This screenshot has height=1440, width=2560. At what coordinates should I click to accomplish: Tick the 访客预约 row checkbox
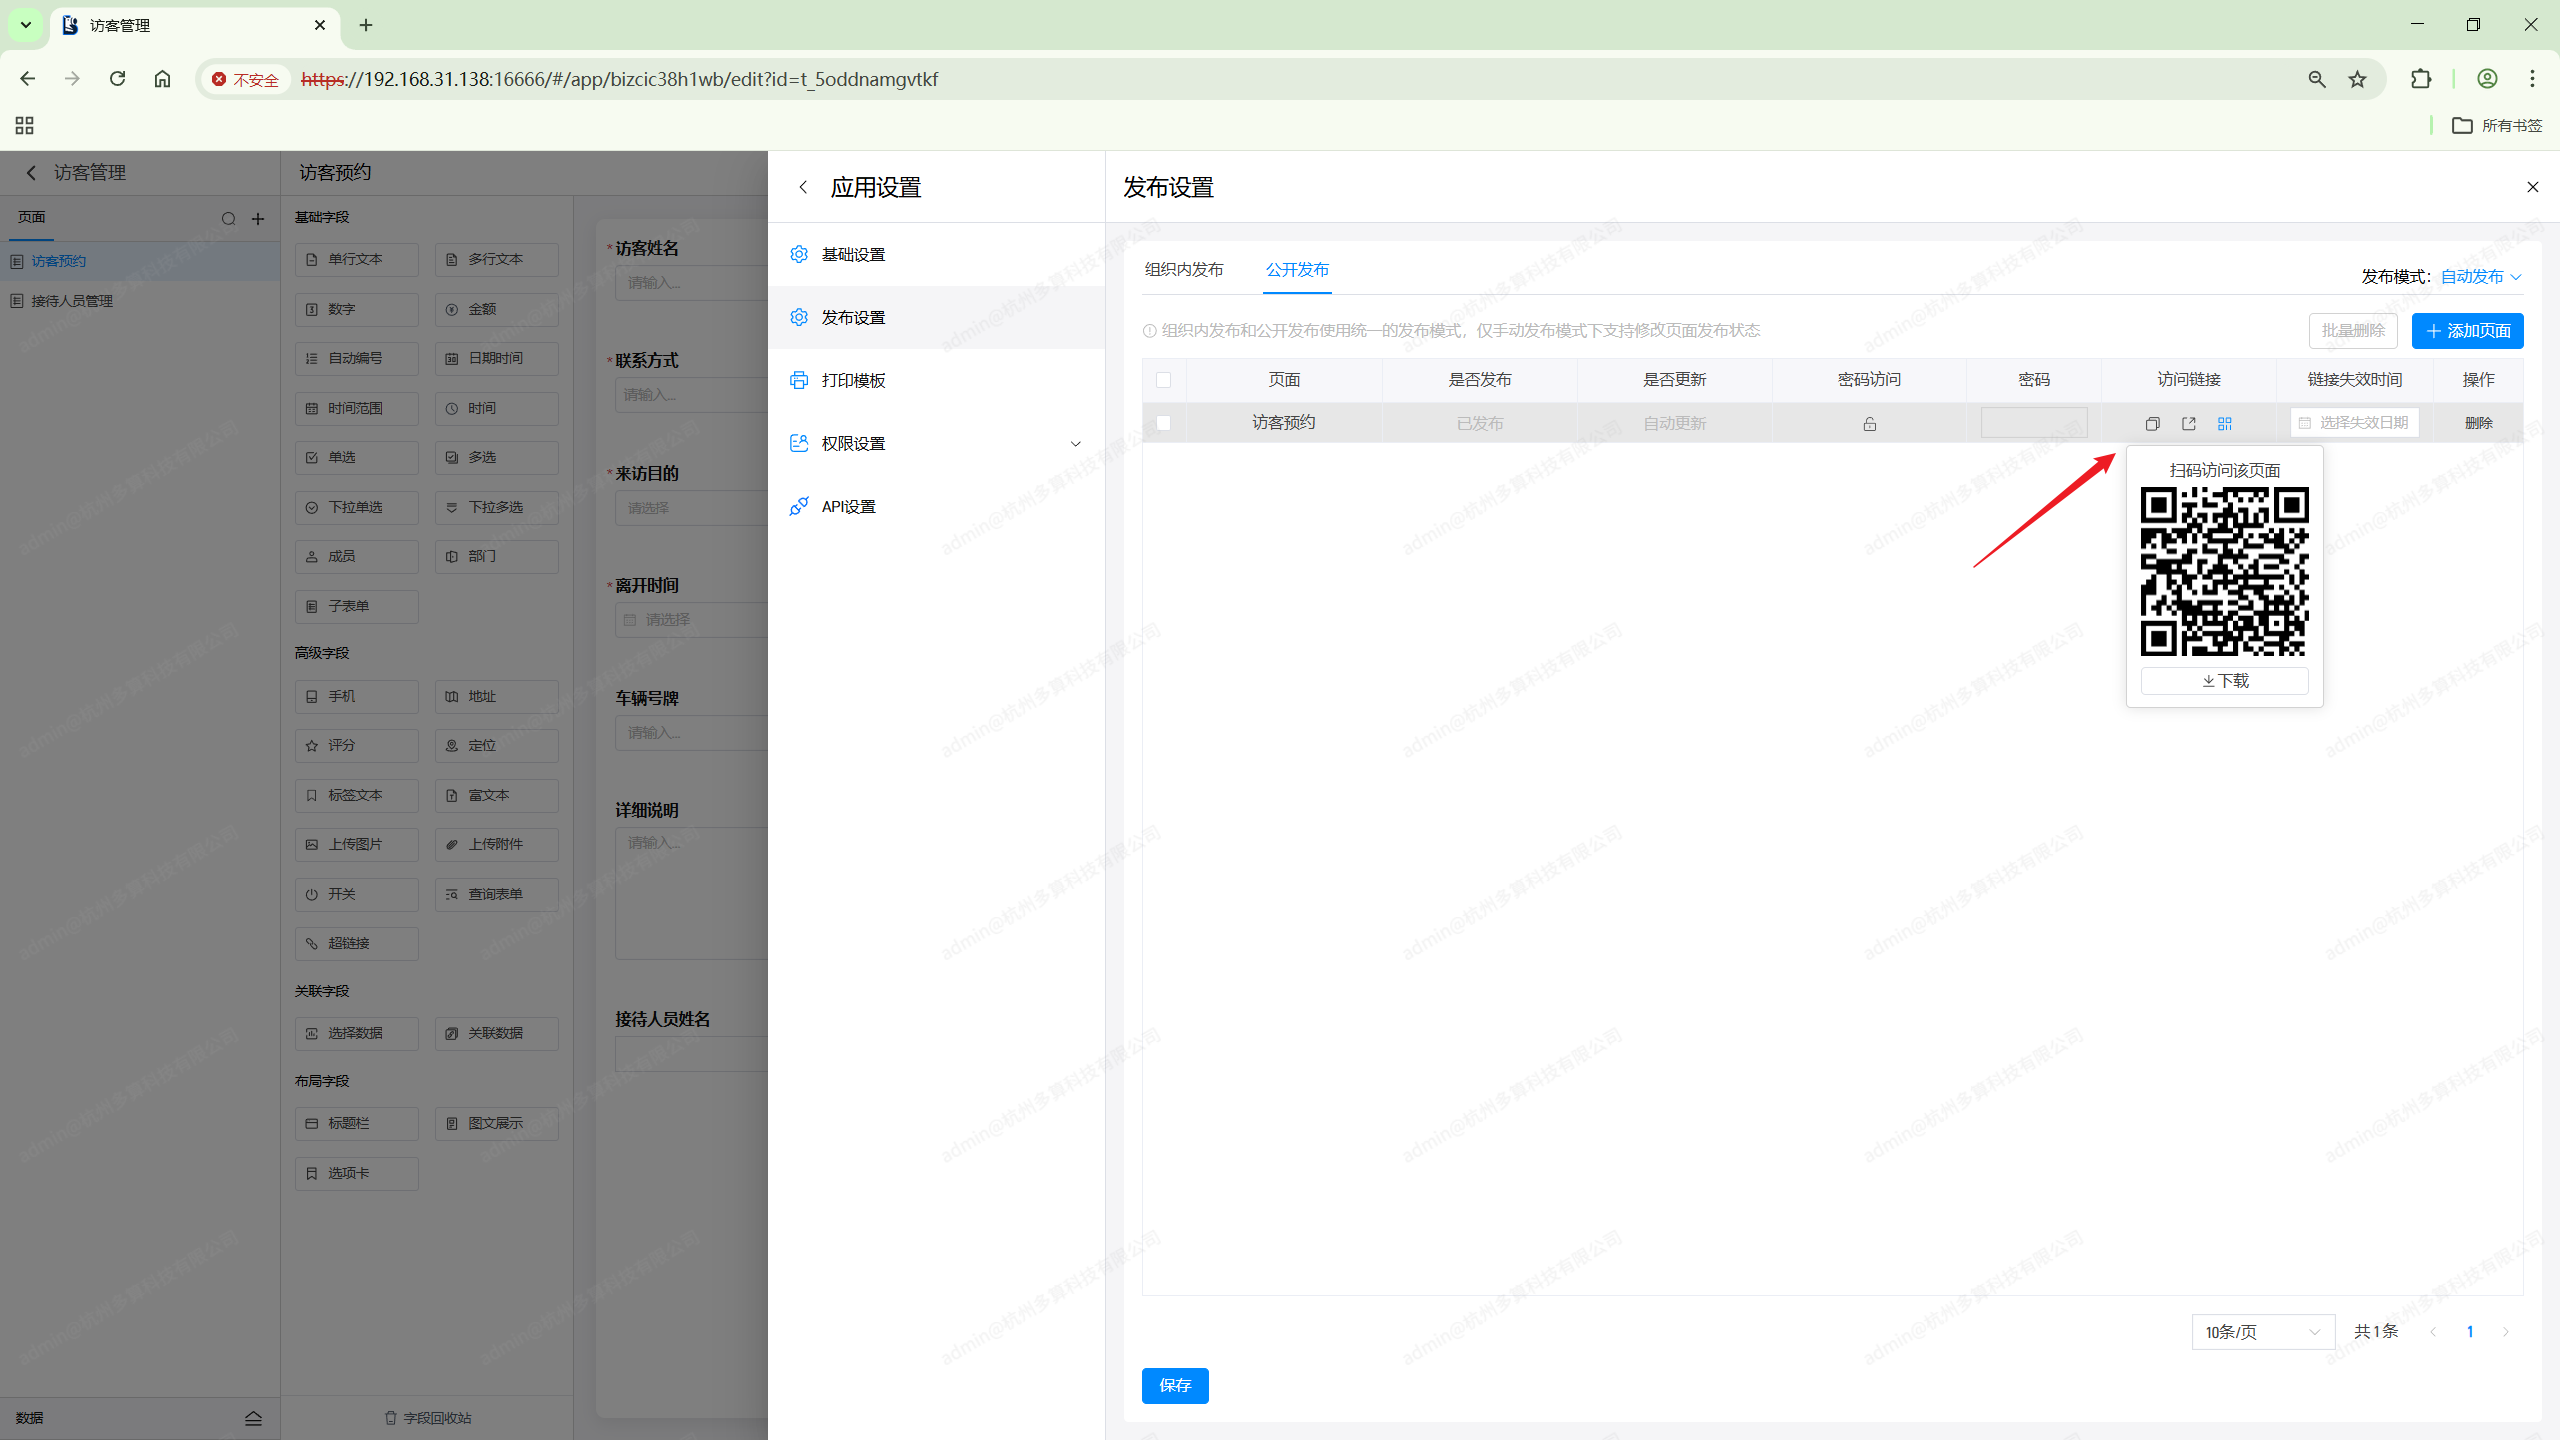coord(1163,423)
